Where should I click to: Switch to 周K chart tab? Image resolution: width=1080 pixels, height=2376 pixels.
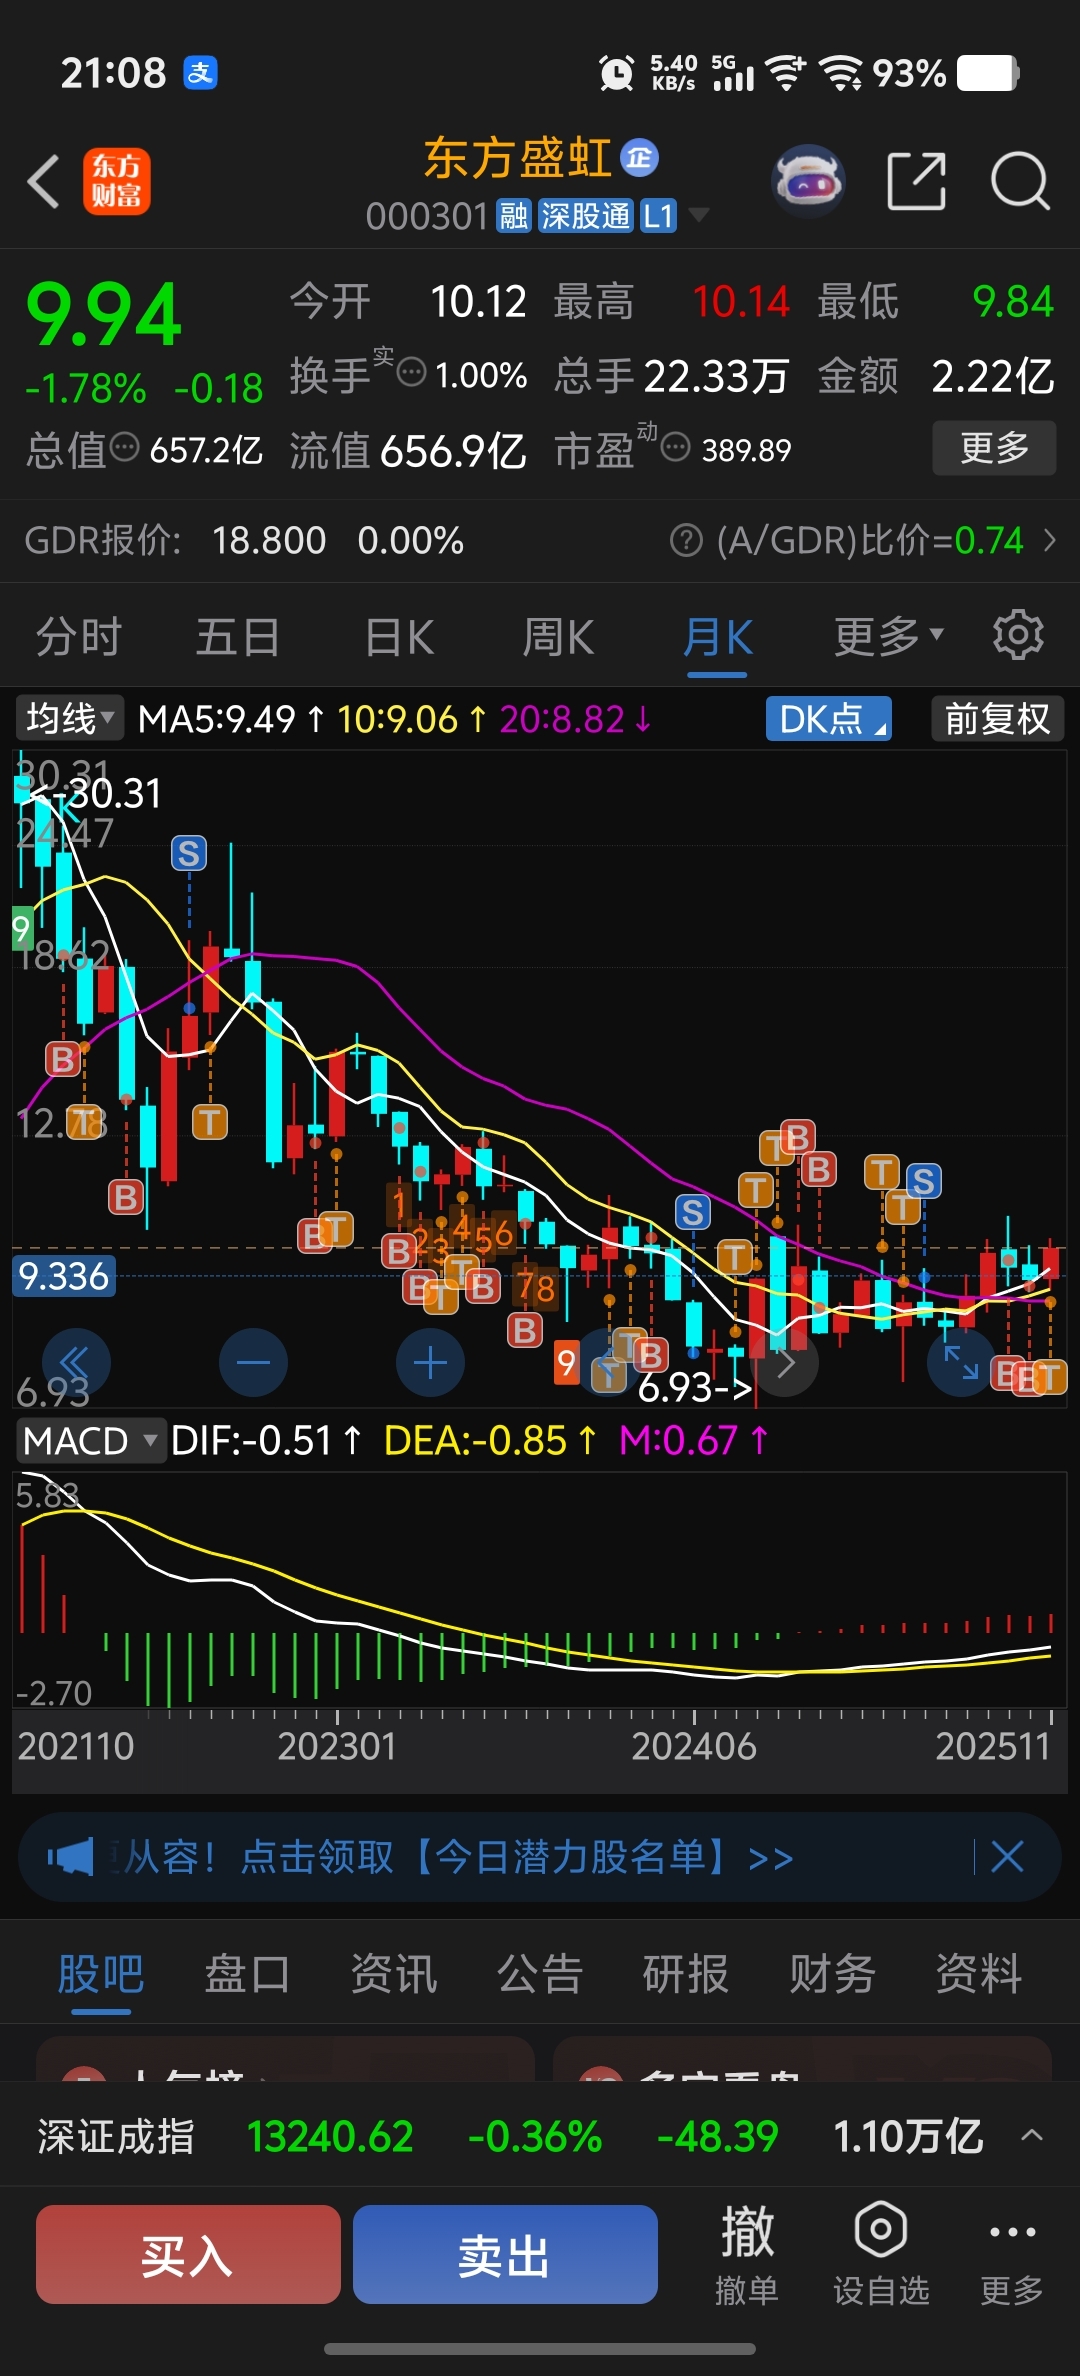pyautogui.click(x=558, y=637)
